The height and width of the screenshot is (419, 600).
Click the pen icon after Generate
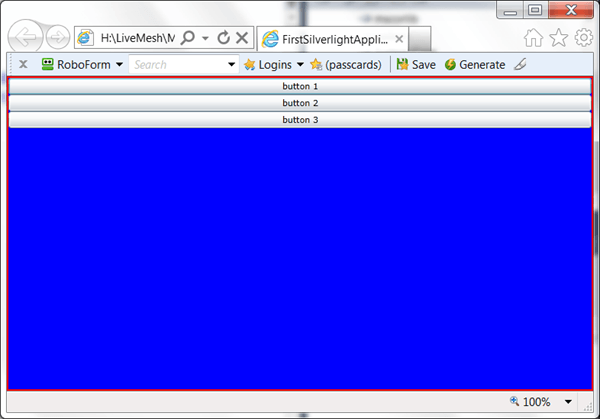pyautogui.click(x=520, y=64)
